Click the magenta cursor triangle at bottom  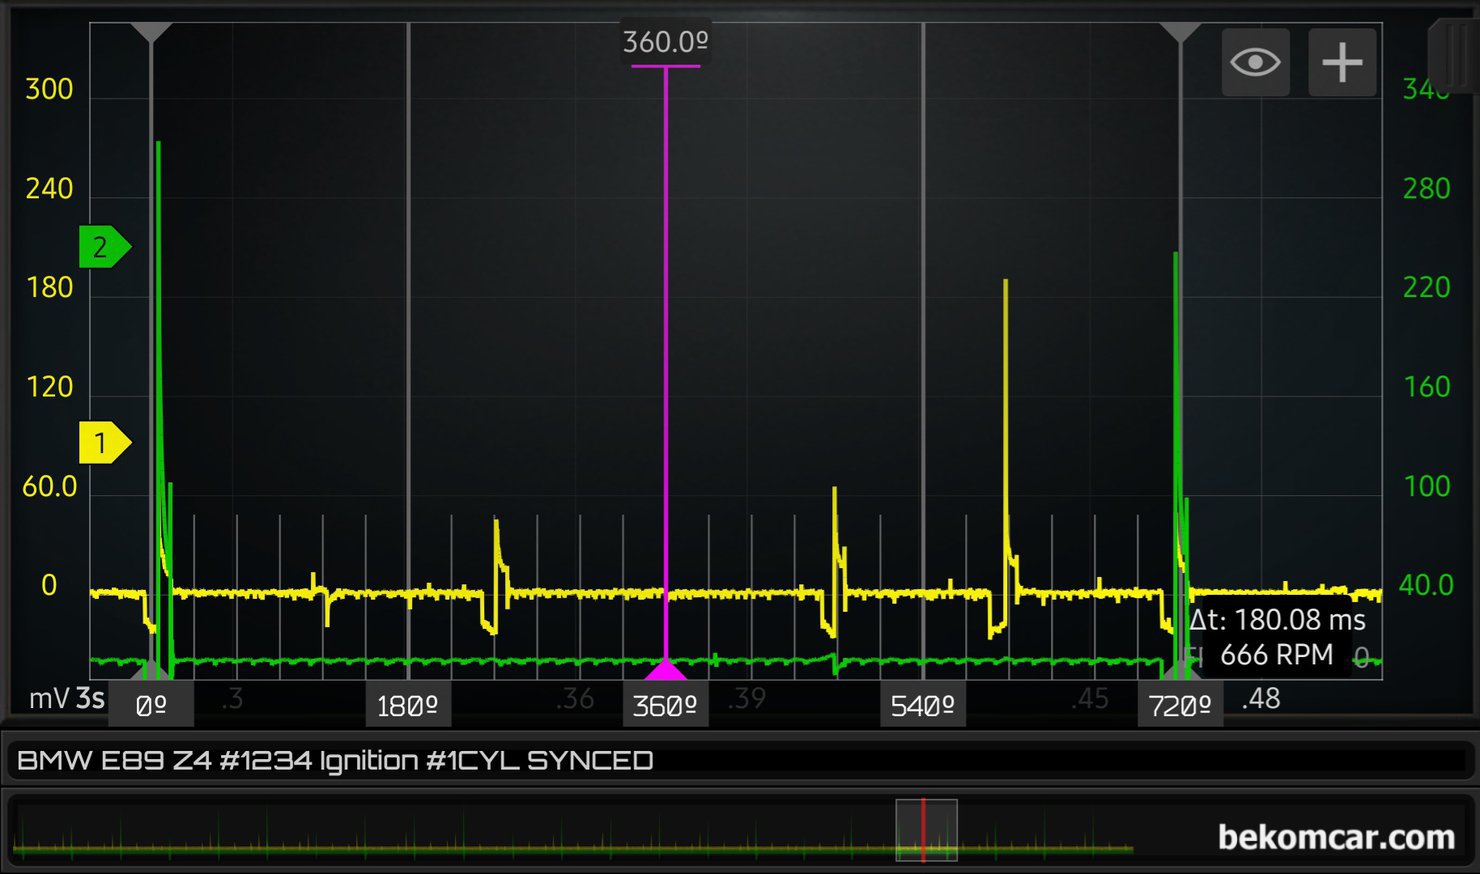665,669
